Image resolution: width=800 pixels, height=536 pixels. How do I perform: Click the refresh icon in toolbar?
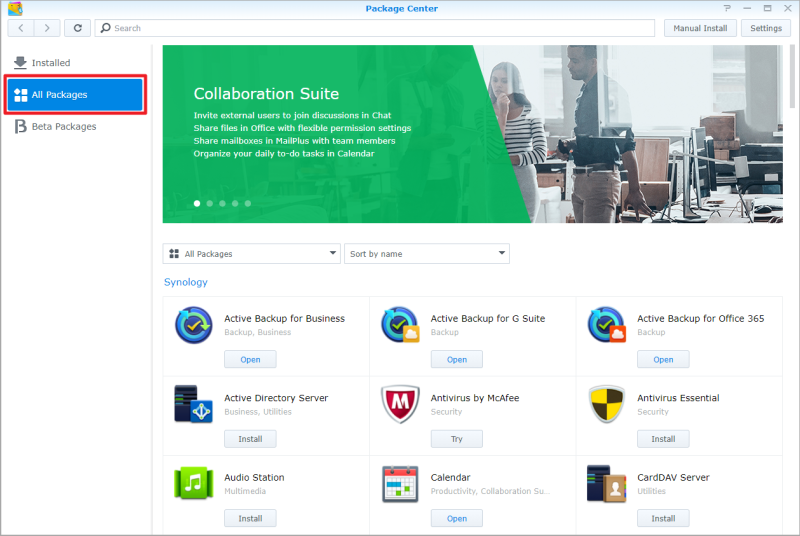[78, 28]
